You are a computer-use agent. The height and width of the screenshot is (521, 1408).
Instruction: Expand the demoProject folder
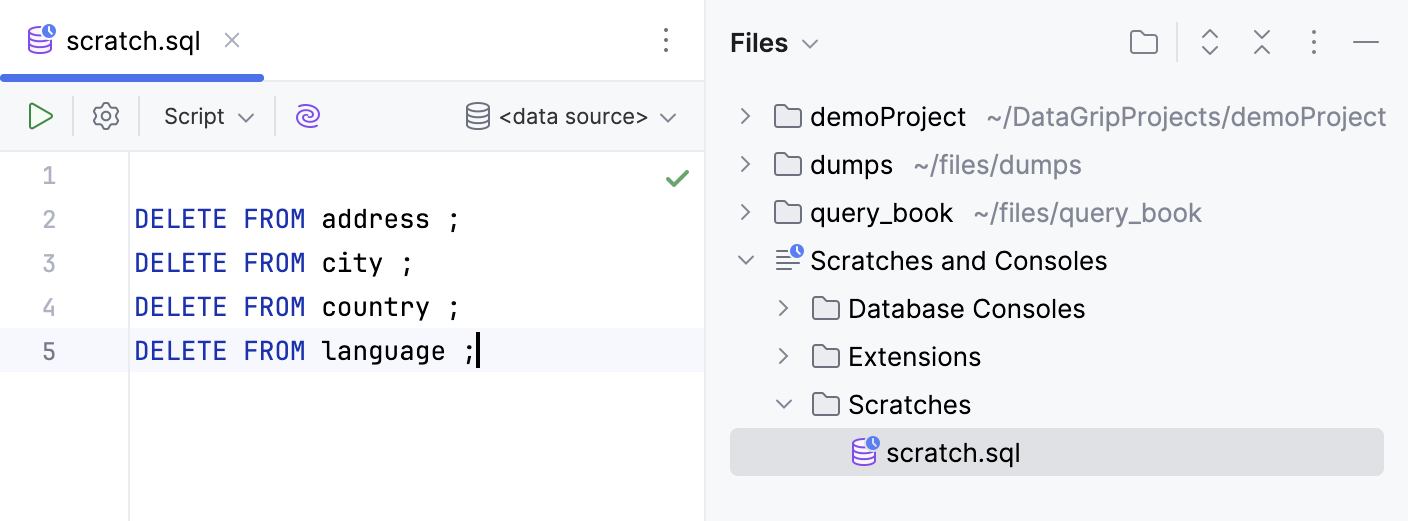click(745, 117)
